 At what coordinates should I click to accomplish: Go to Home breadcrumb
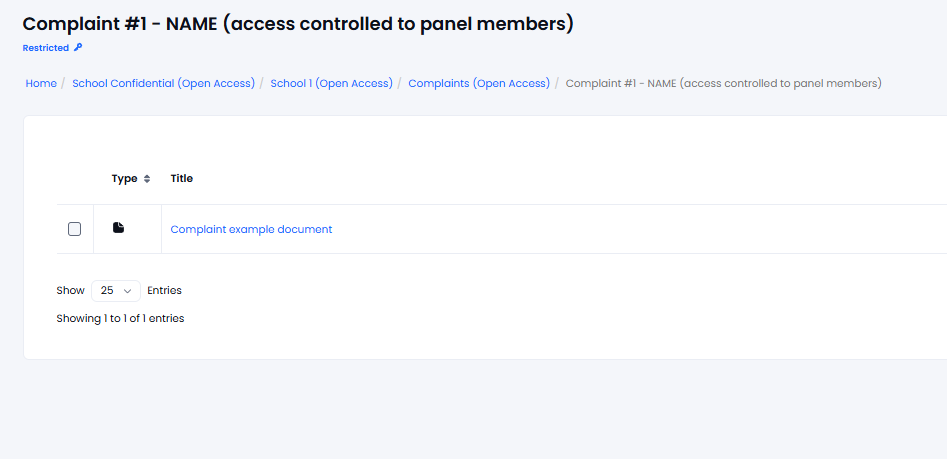tap(41, 83)
